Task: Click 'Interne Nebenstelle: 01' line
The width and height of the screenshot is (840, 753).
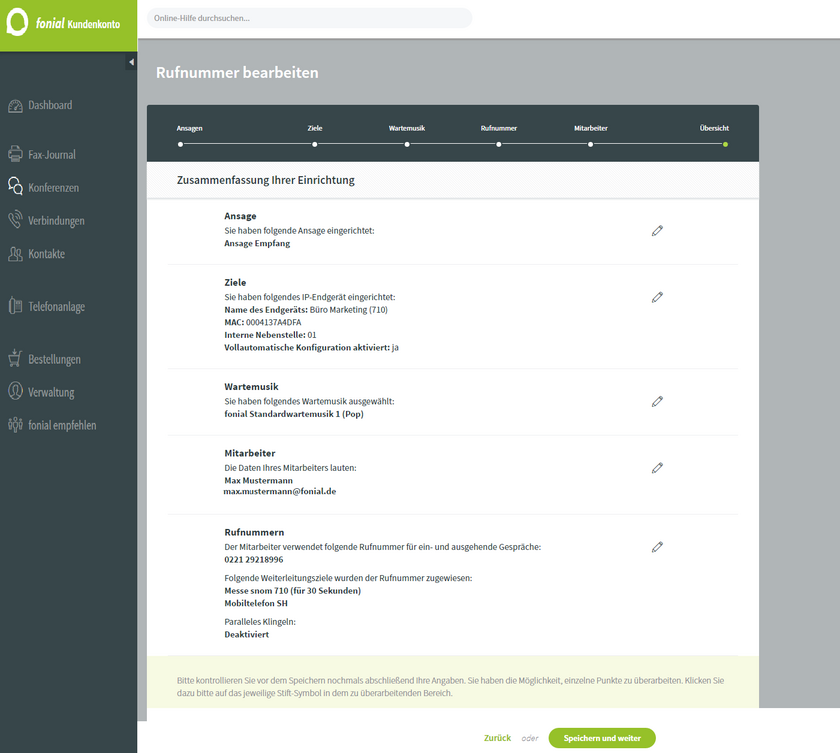Action: (x=270, y=335)
